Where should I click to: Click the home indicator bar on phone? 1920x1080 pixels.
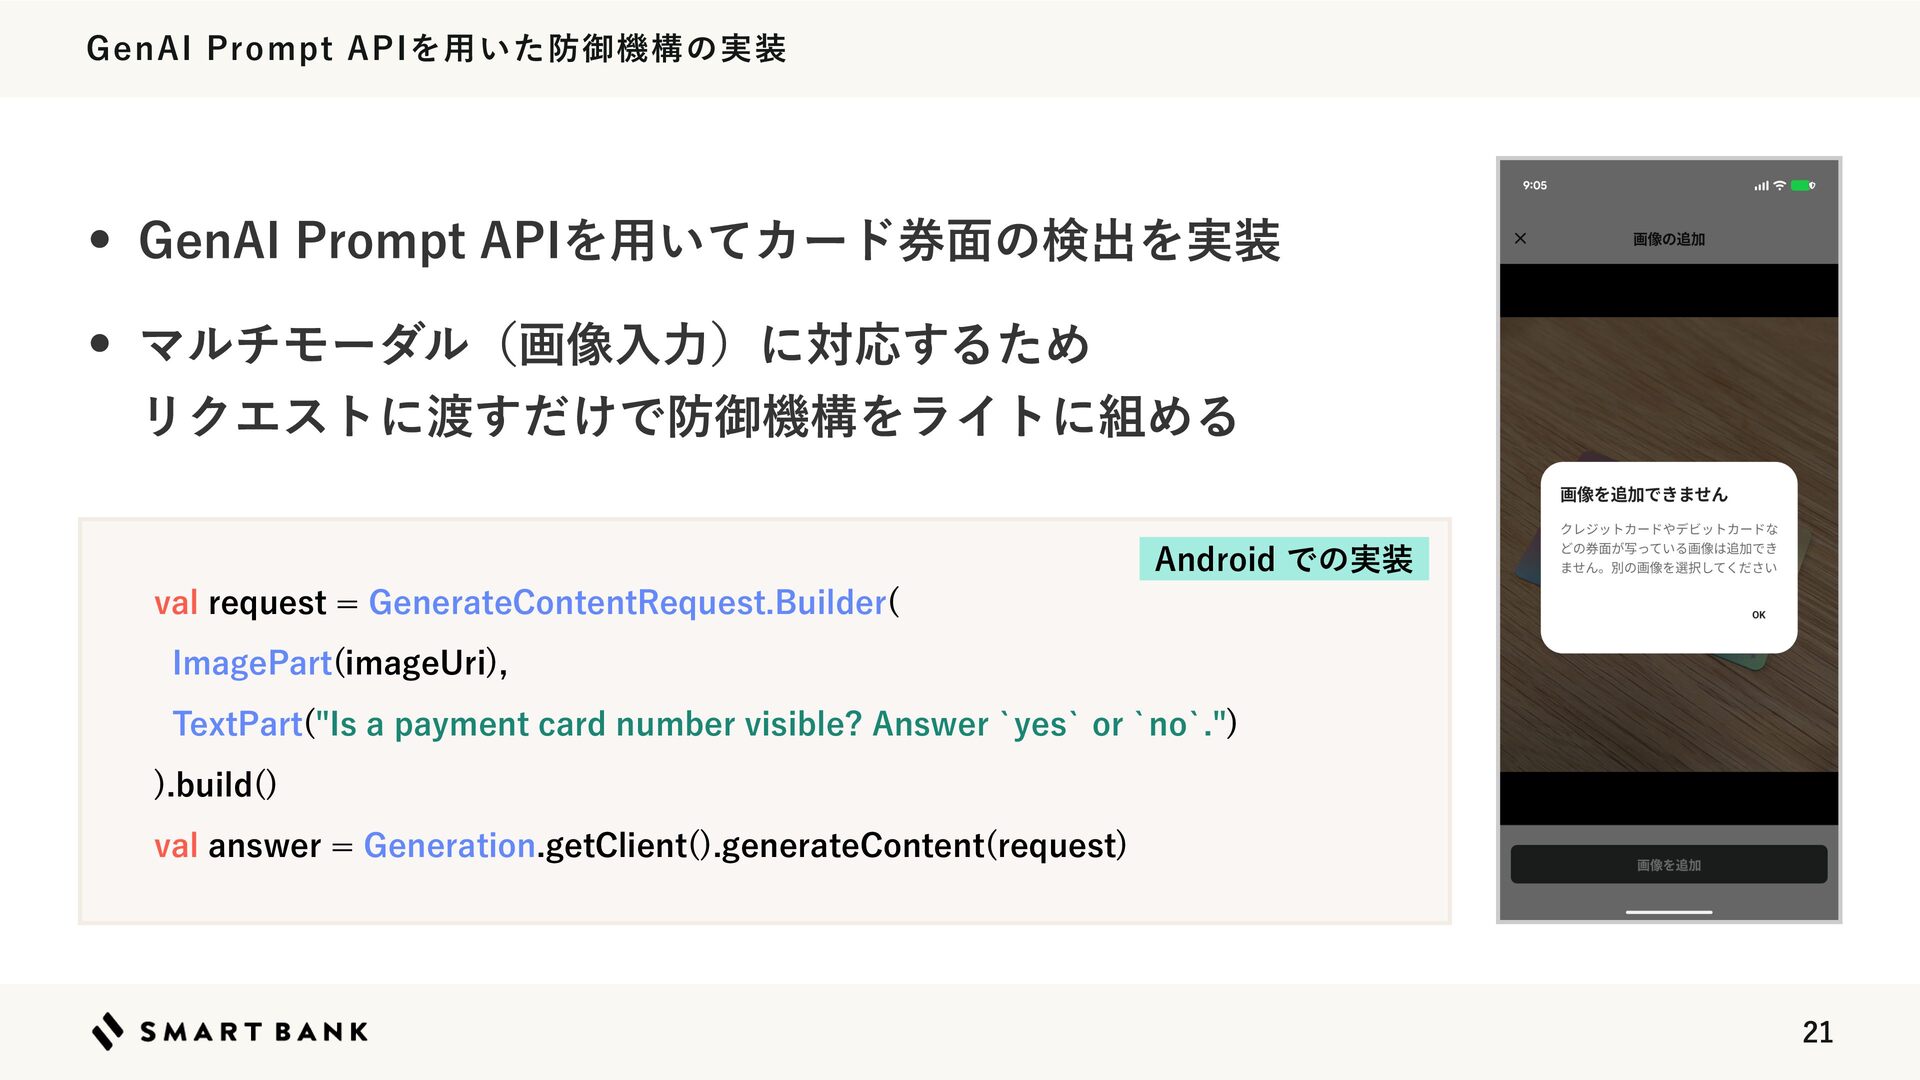(x=1668, y=912)
